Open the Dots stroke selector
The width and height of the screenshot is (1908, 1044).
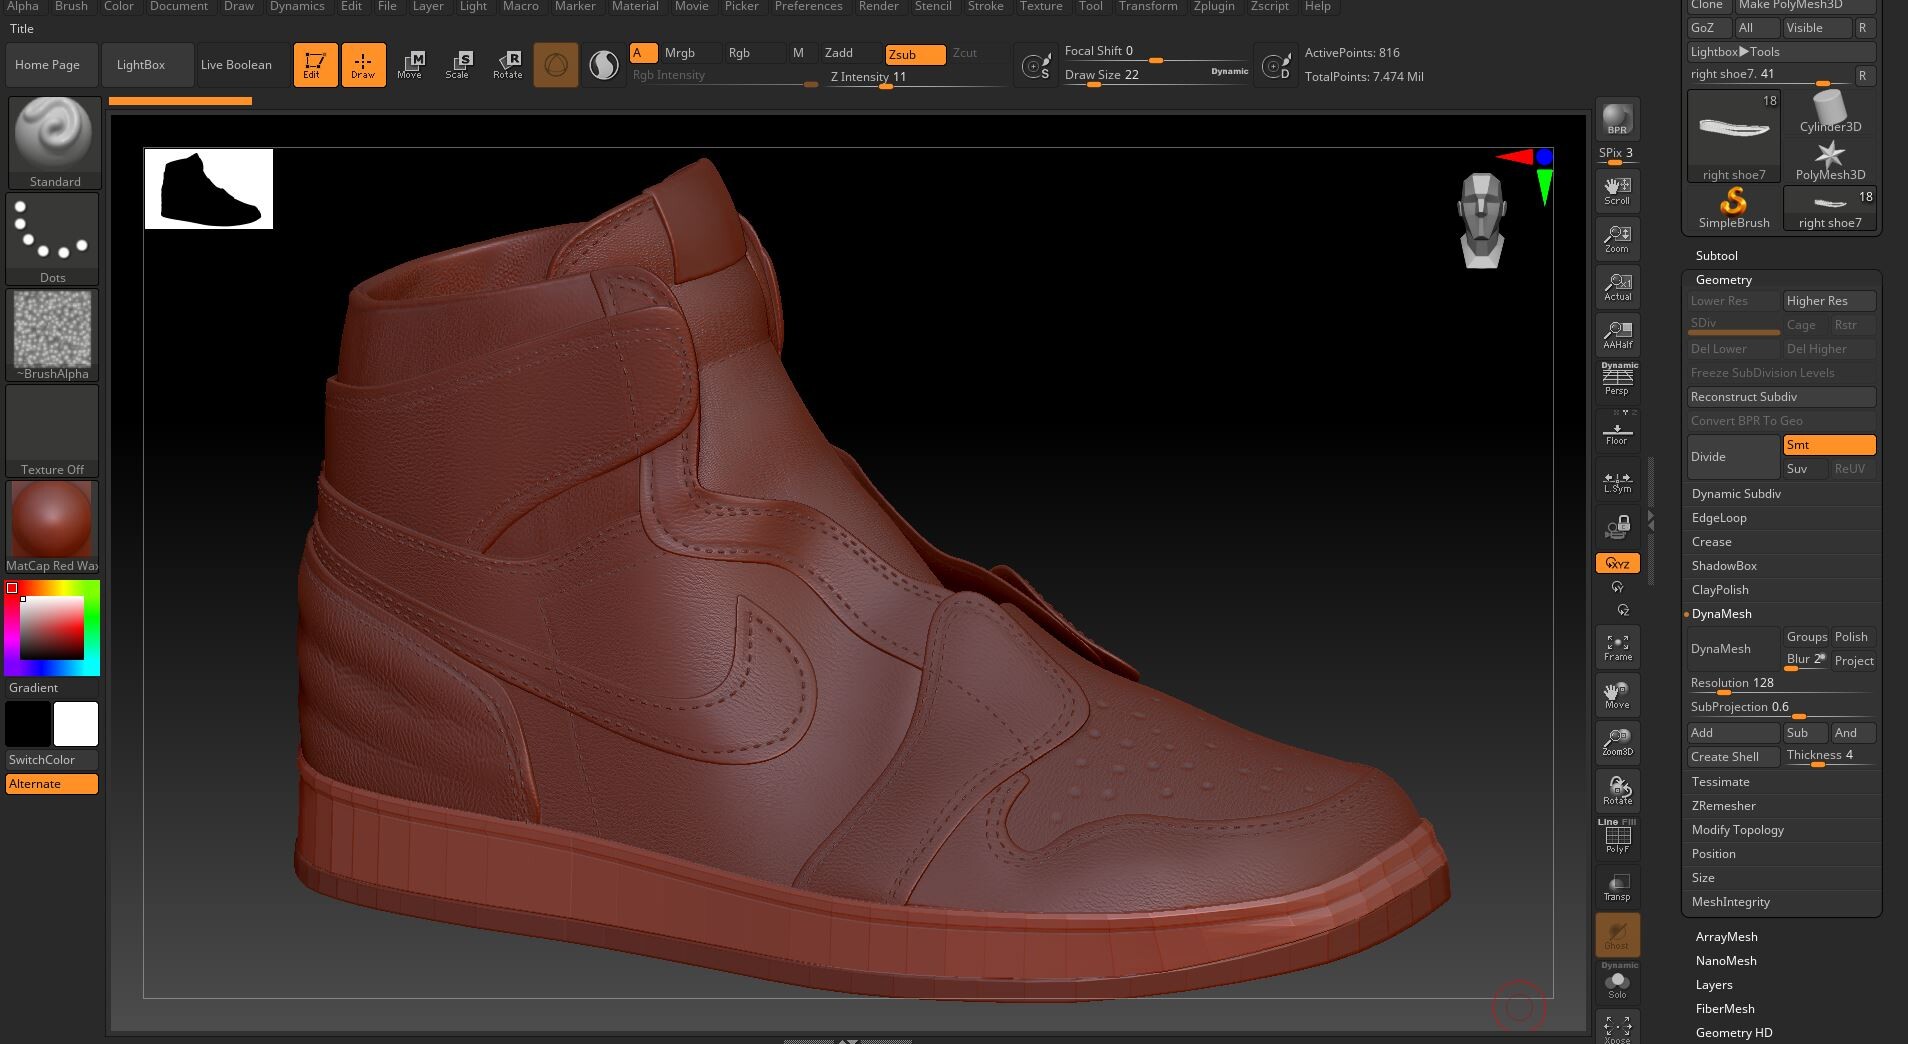(x=53, y=238)
